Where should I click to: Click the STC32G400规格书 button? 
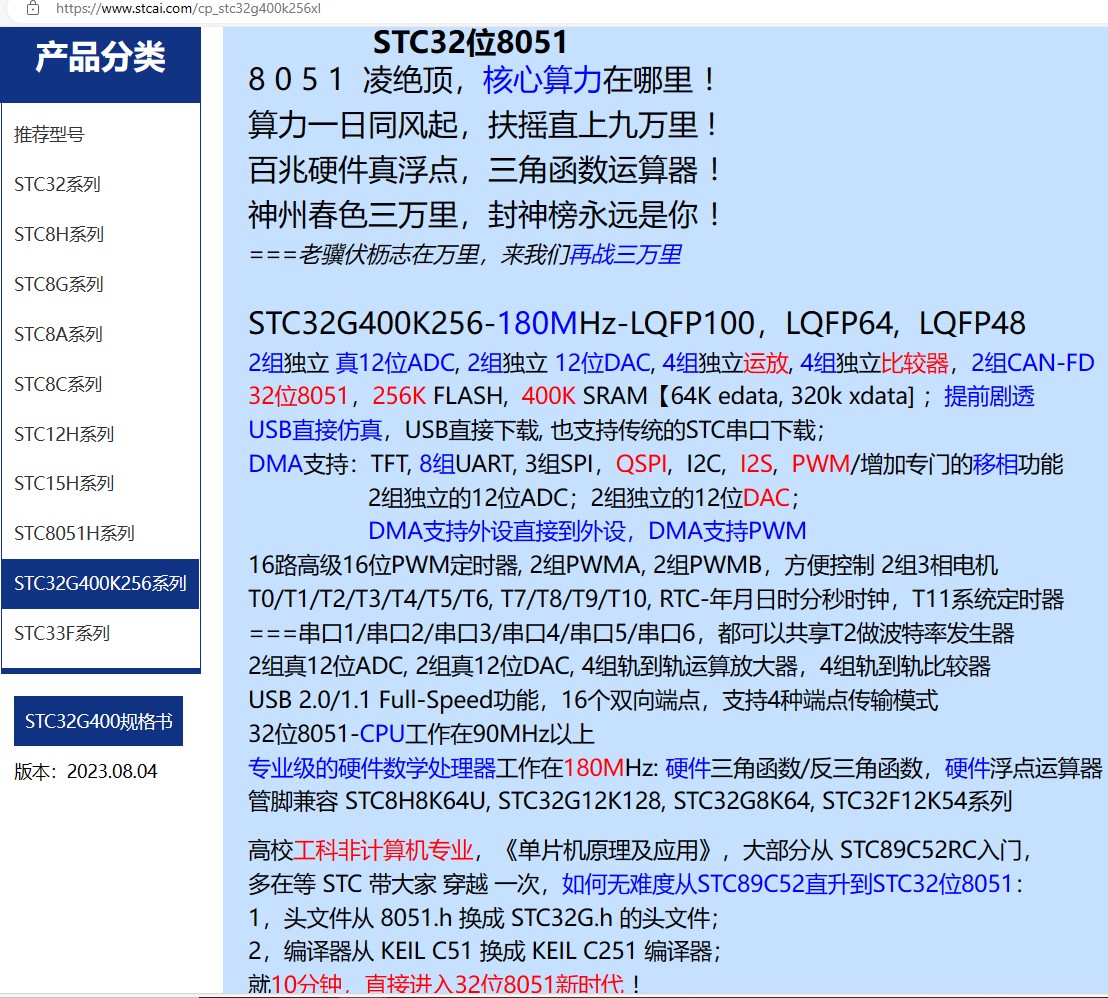pyautogui.click(x=98, y=721)
